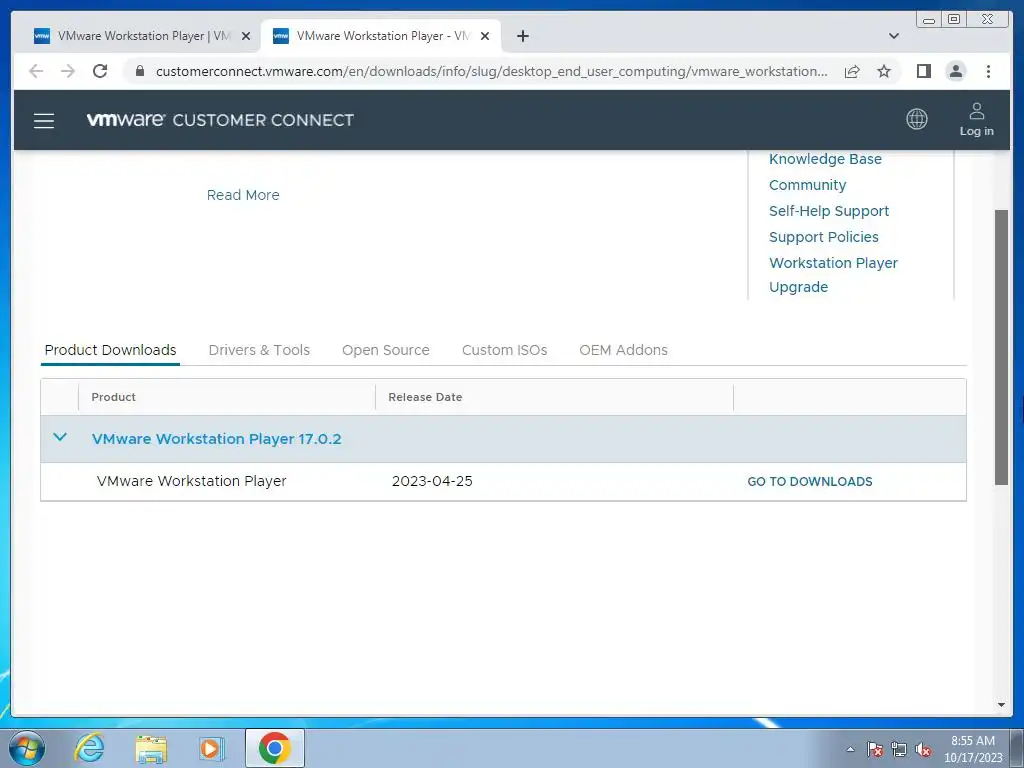Click the VMware Workstation Player product cell
This screenshot has height=768, width=1024.
click(191, 481)
